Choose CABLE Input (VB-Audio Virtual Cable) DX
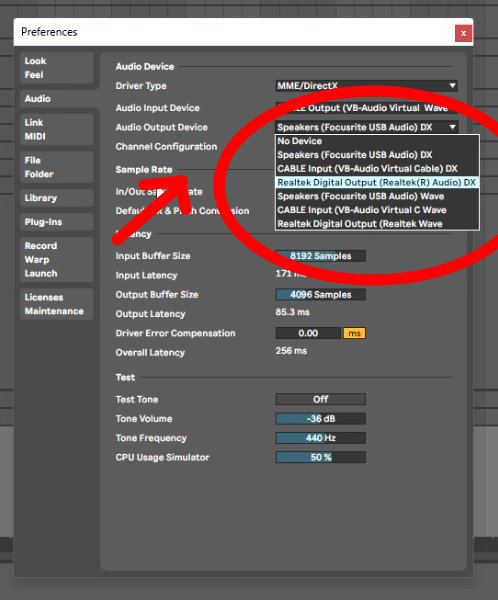This screenshot has width=498, height=600. click(377, 168)
